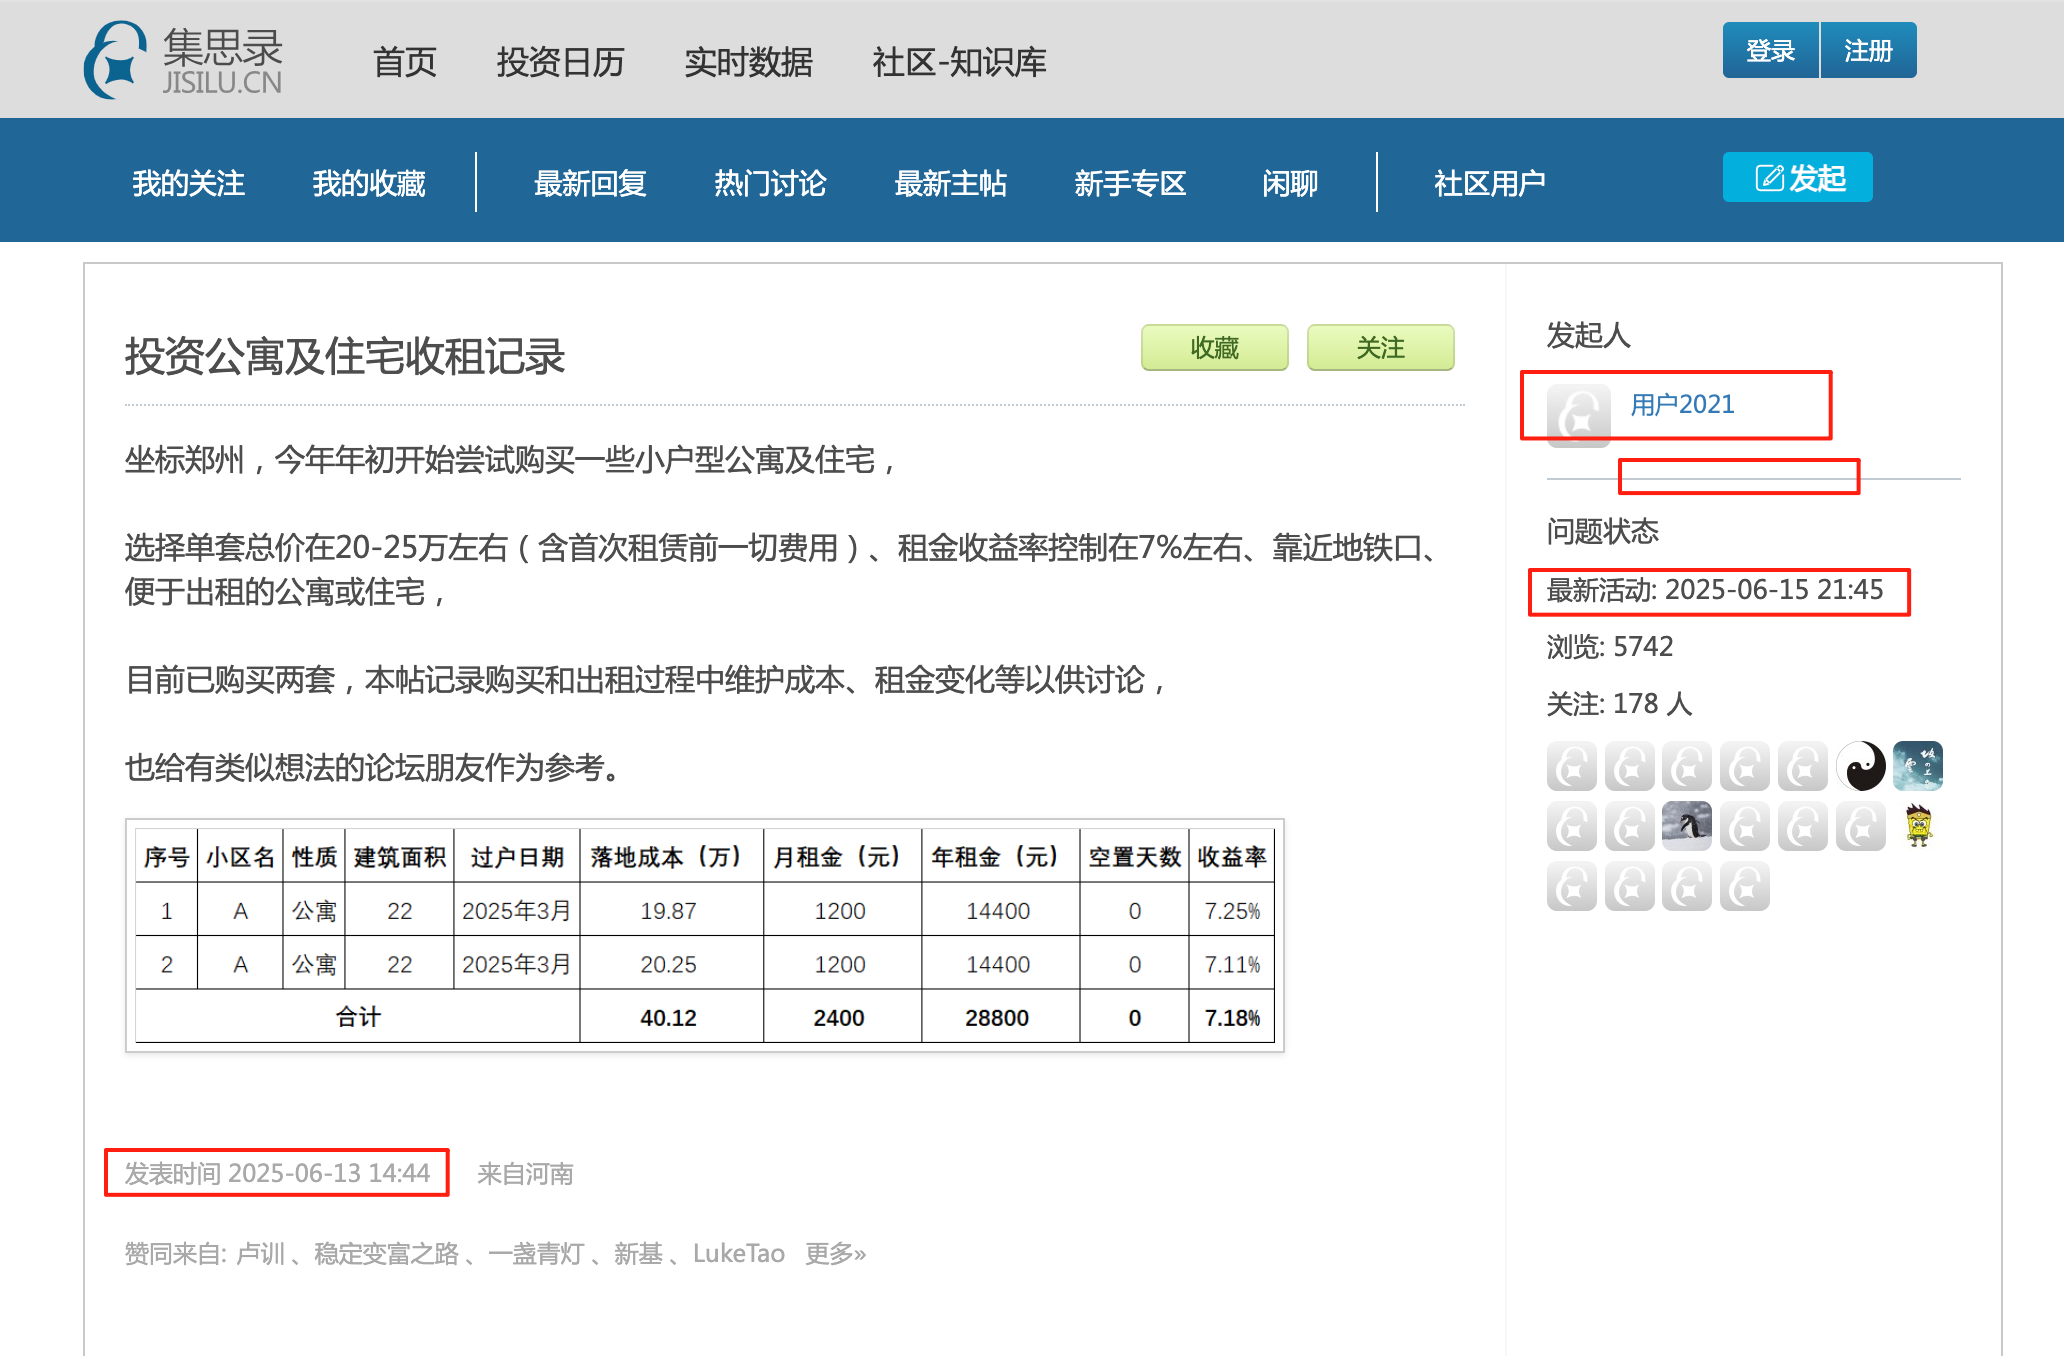Click the 登录 button
The width and height of the screenshot is (2064, 1356).
coord(1770,50)
